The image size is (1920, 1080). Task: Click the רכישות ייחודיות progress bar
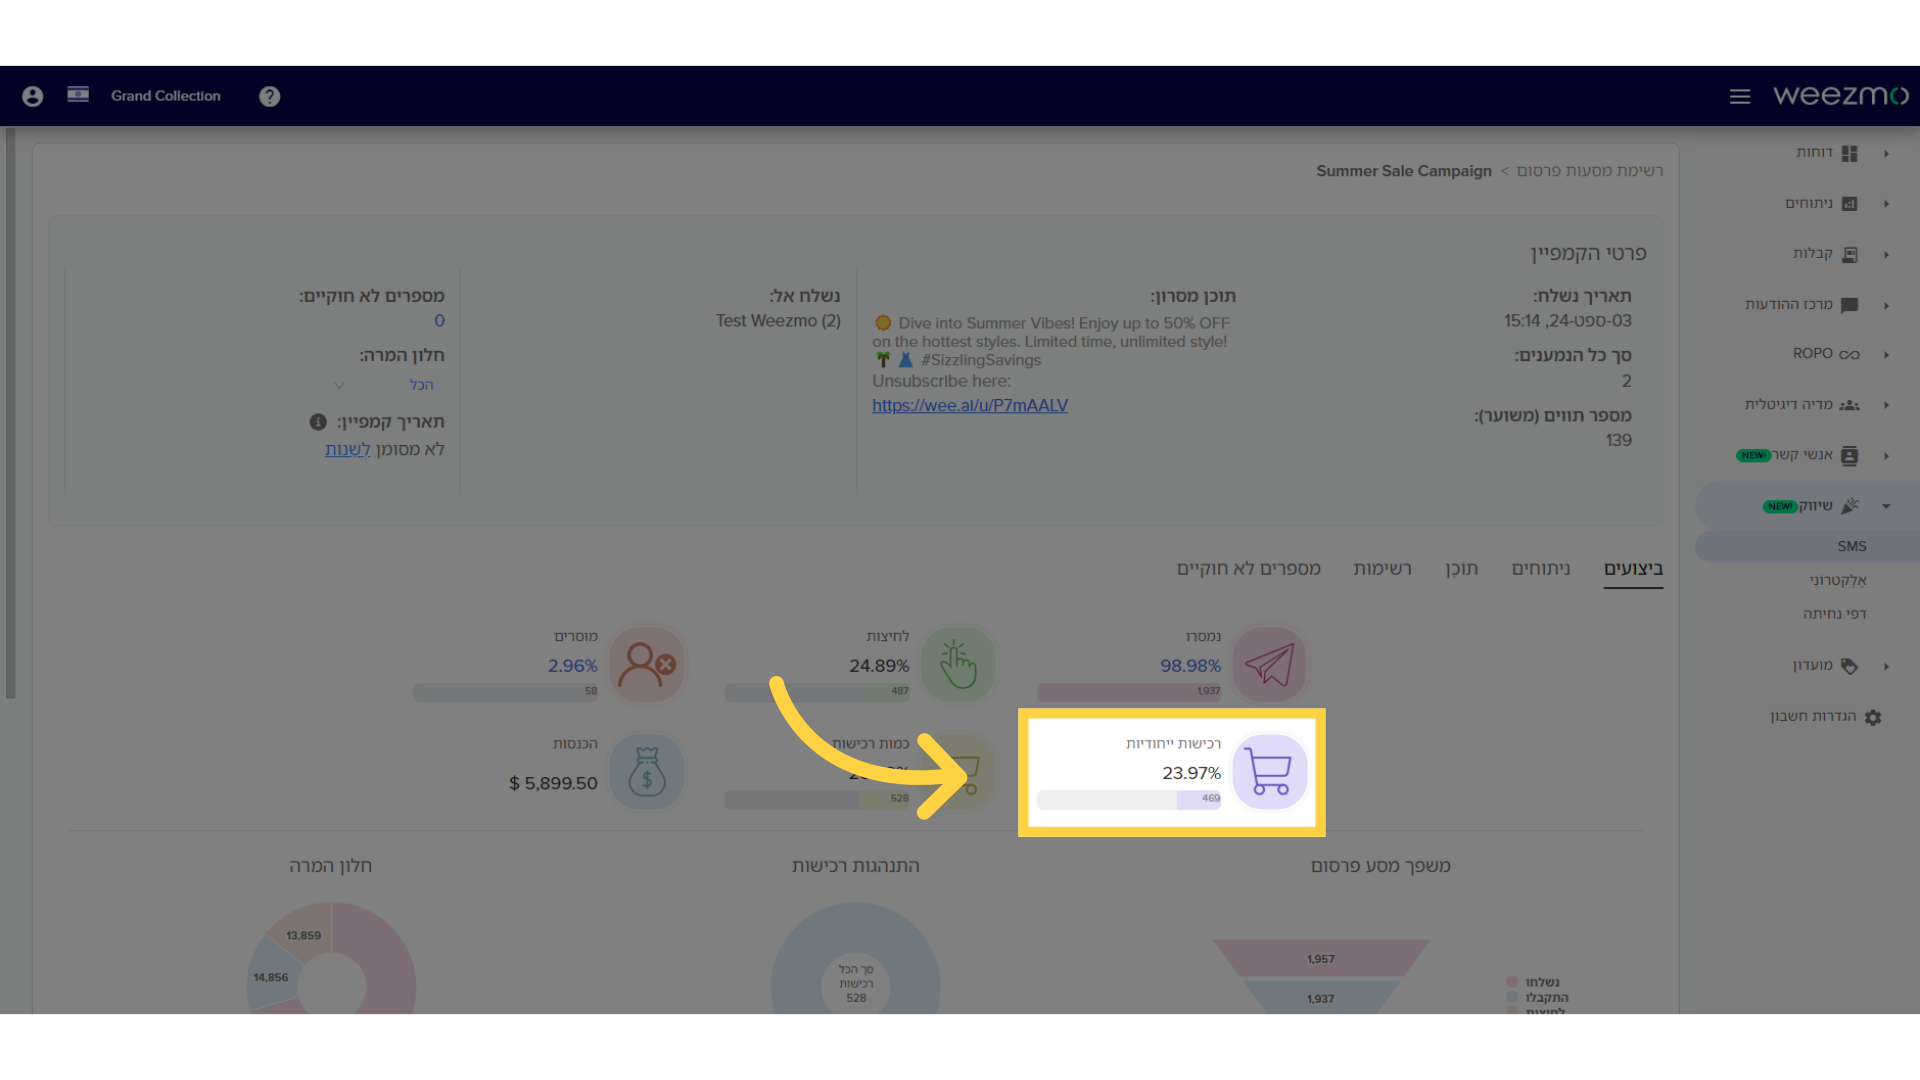tap(1129, 800)
